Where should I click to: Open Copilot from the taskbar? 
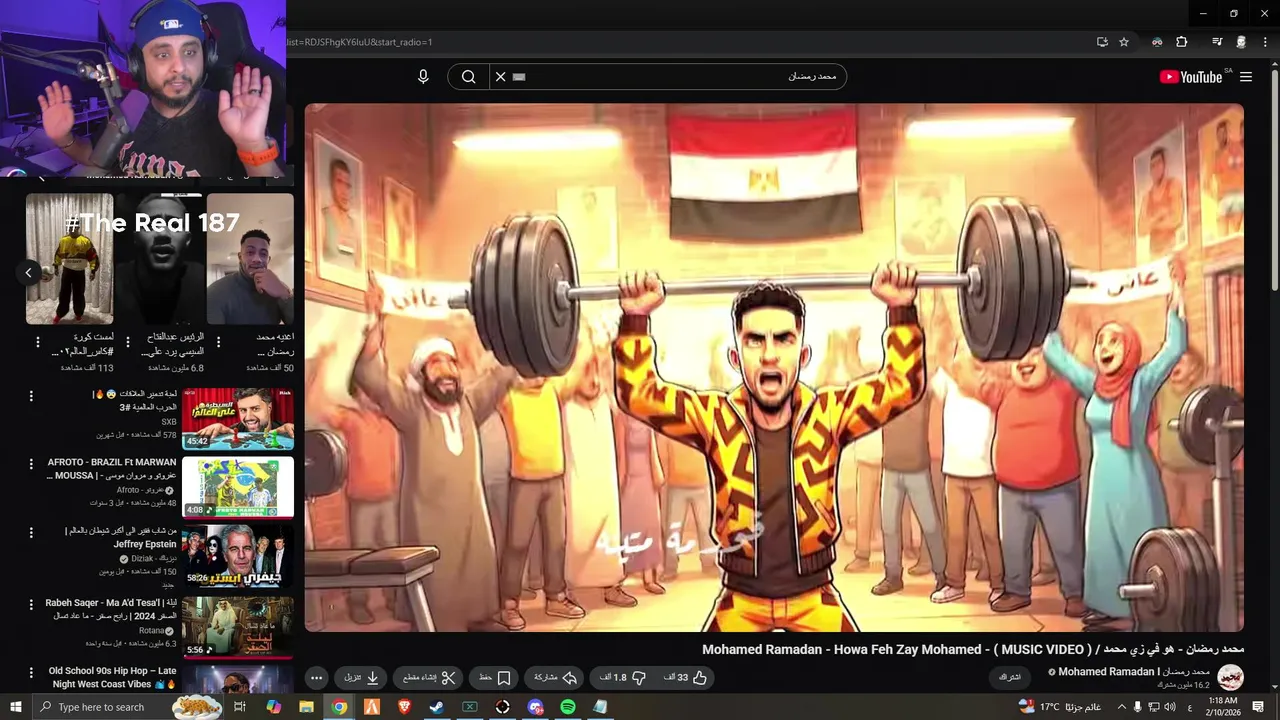pyautogui.click(x=273, y=707)
